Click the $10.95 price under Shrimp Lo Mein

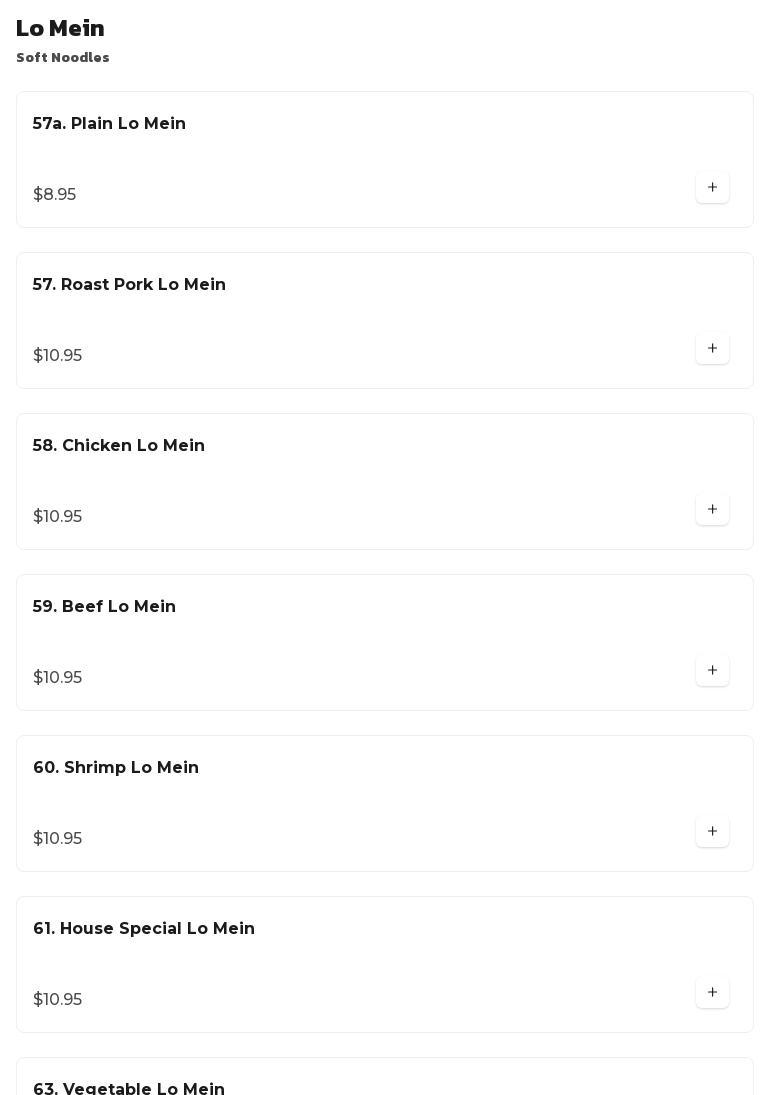[57, 838]
